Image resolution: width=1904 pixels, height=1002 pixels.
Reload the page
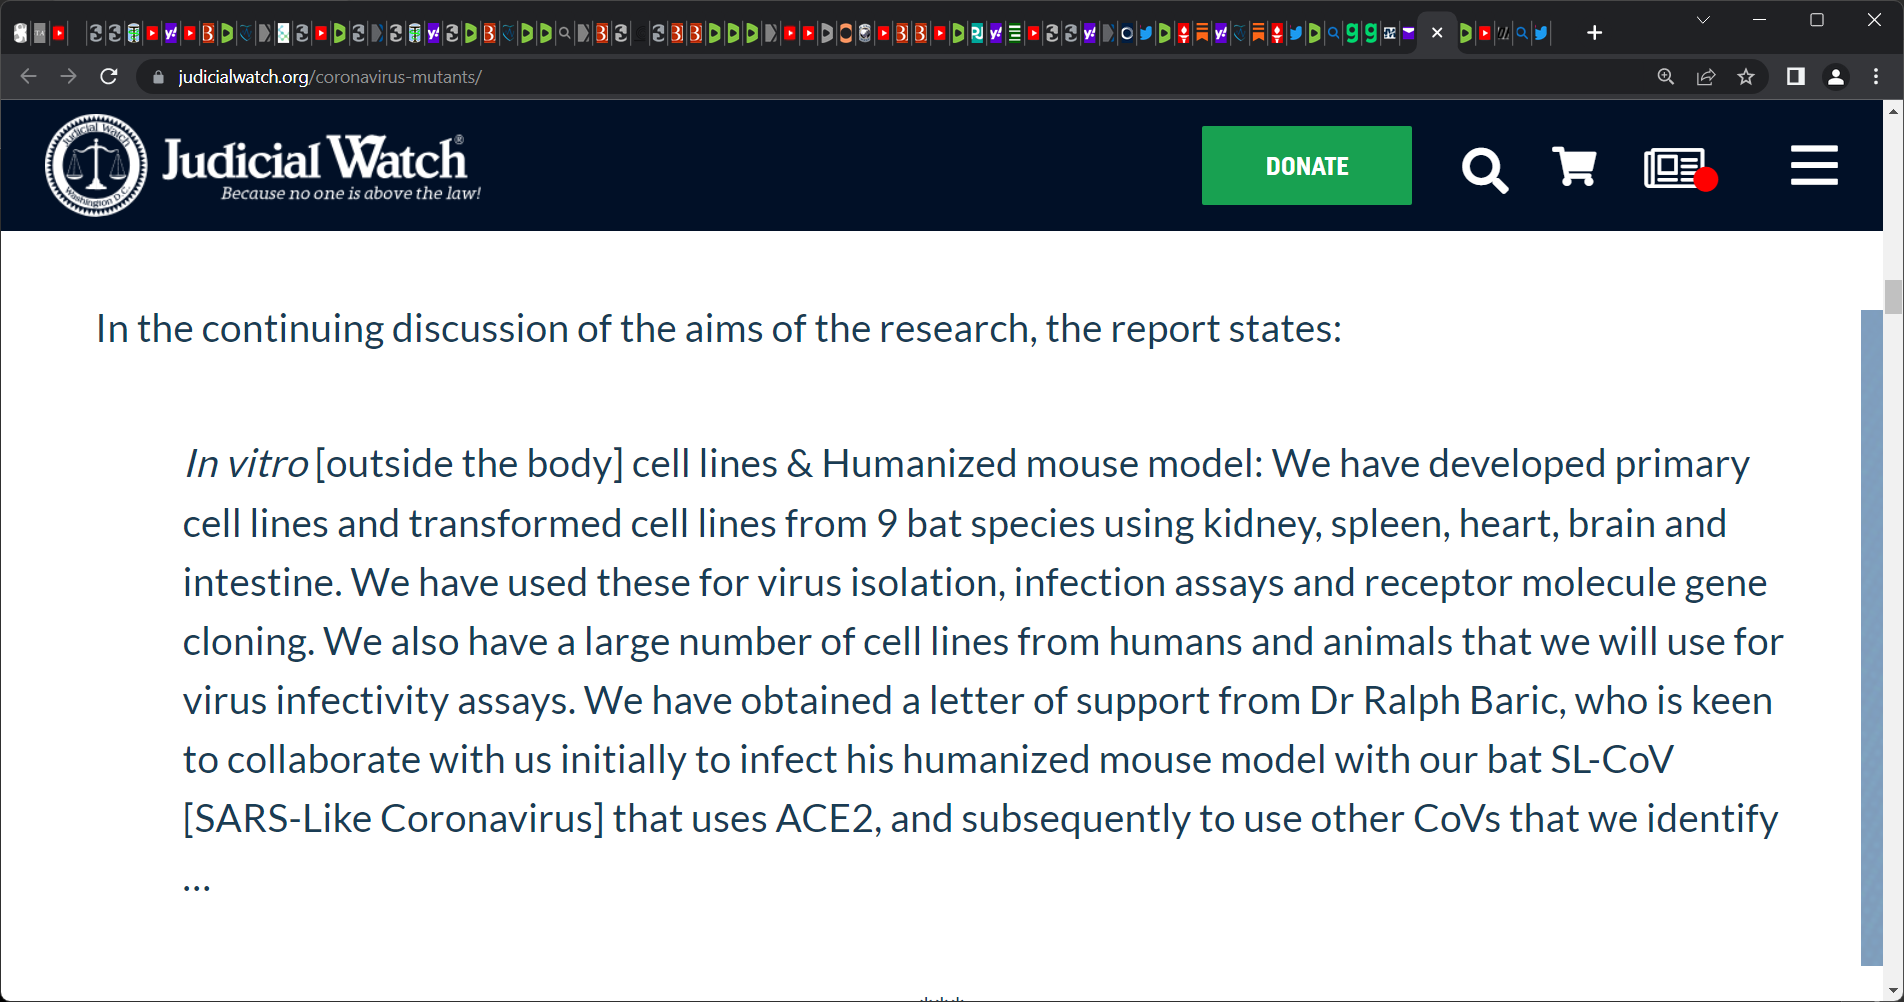[x=109, y=77]
